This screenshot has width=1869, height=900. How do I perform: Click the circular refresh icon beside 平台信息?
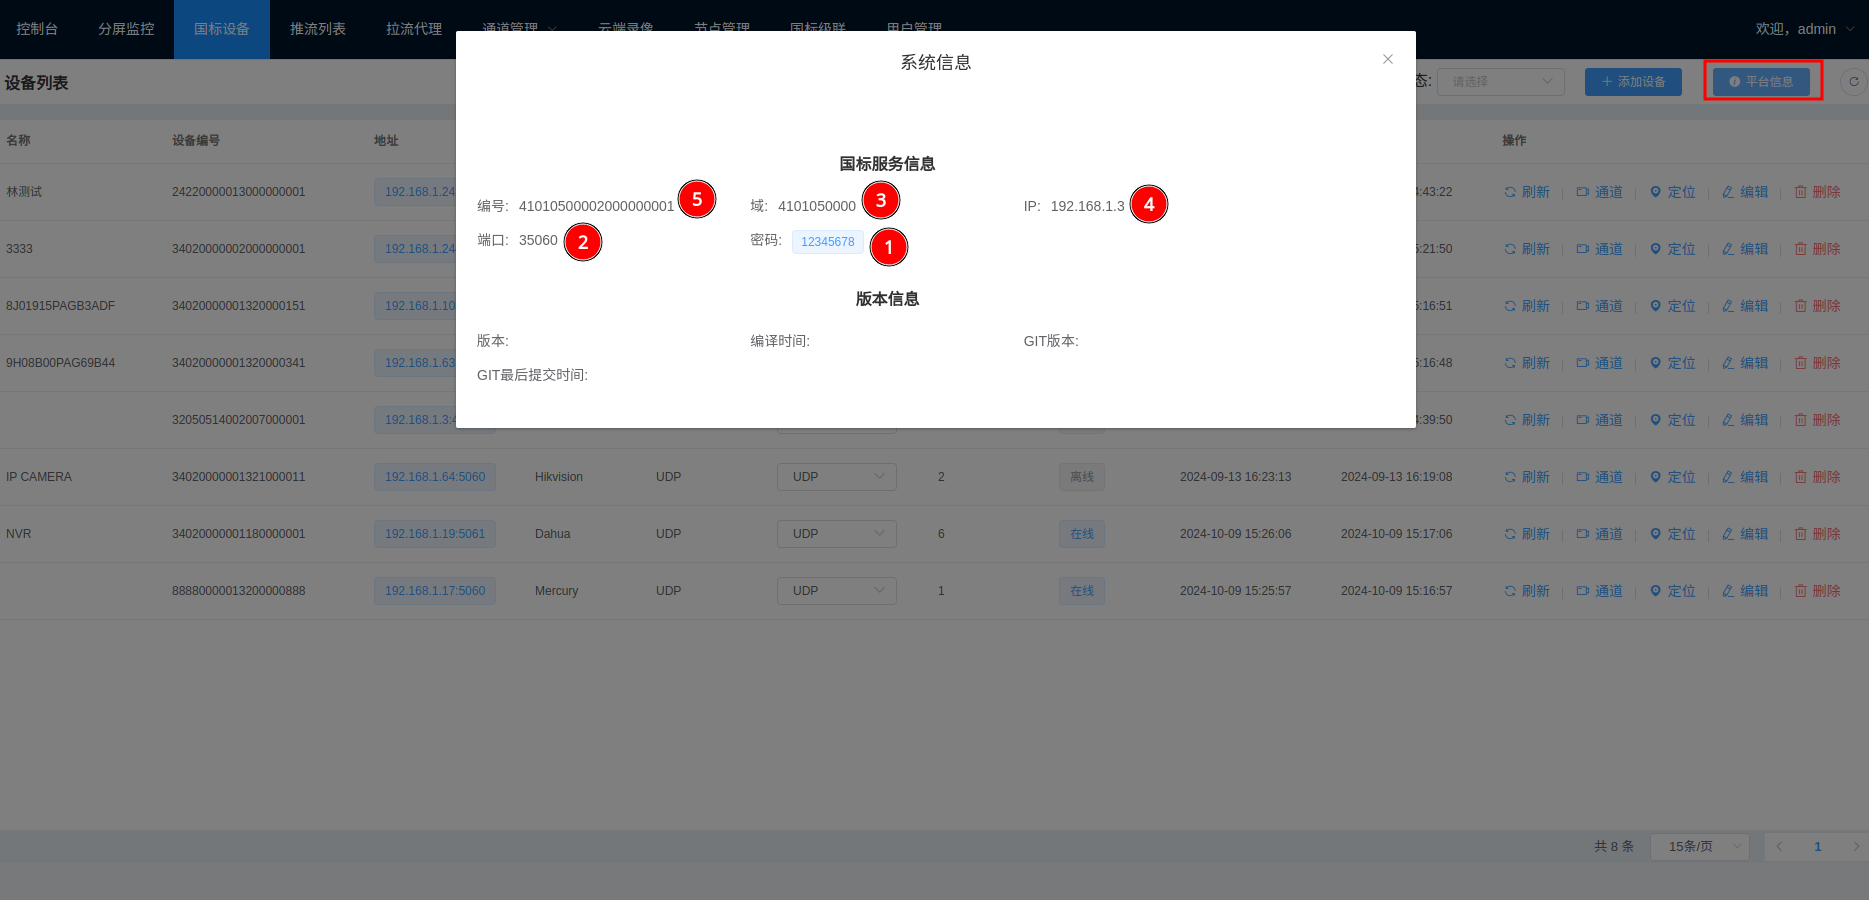tap(1853, 82)
